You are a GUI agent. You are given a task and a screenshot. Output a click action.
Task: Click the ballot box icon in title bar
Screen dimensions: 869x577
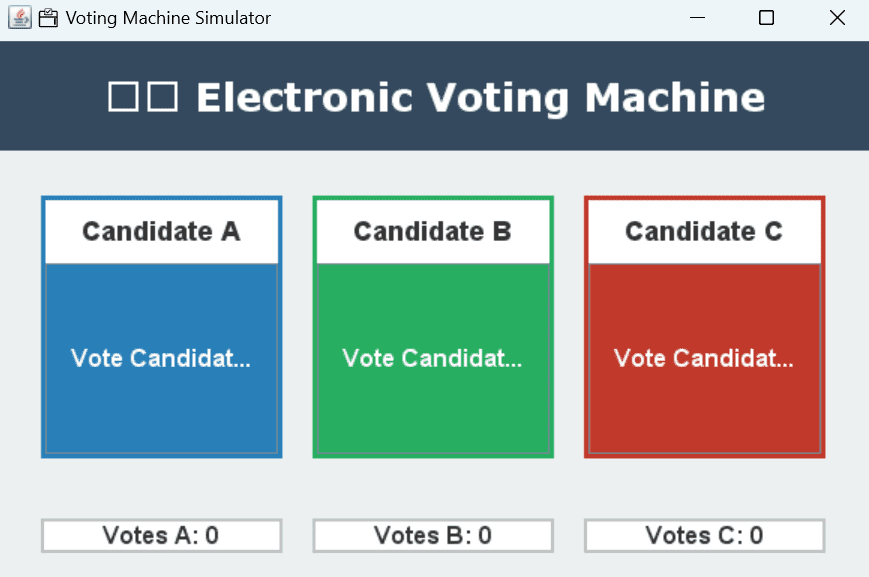(x=48, y=18)
